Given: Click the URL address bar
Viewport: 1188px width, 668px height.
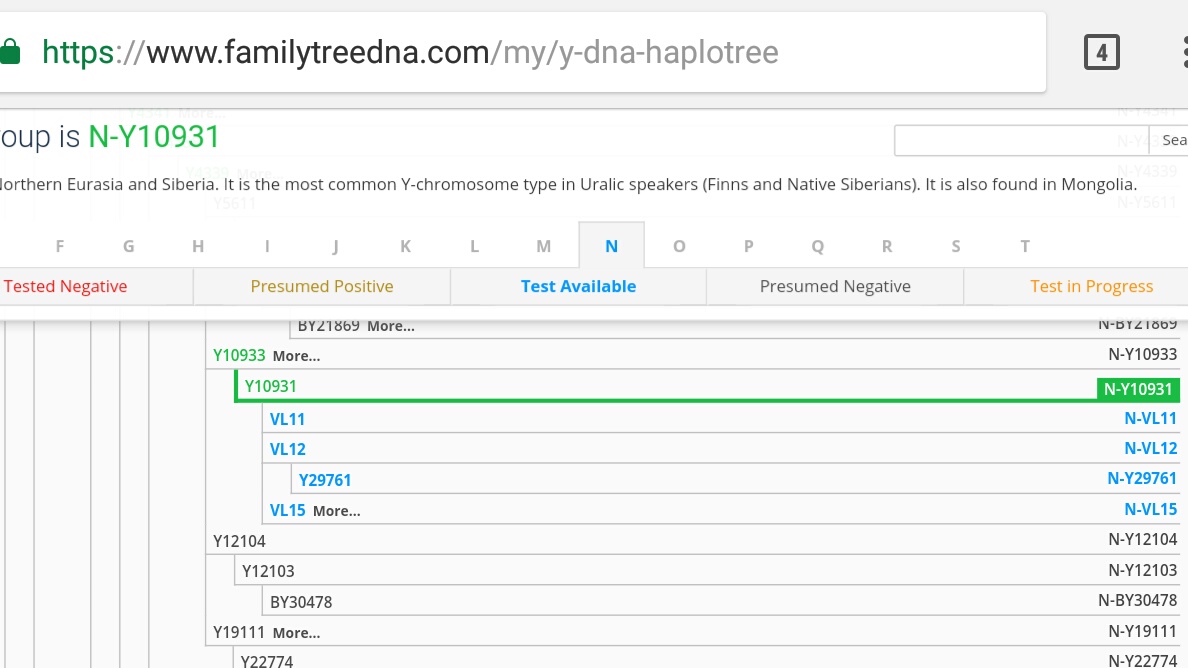Looking at the screenshot, I should tap(523, 52).
